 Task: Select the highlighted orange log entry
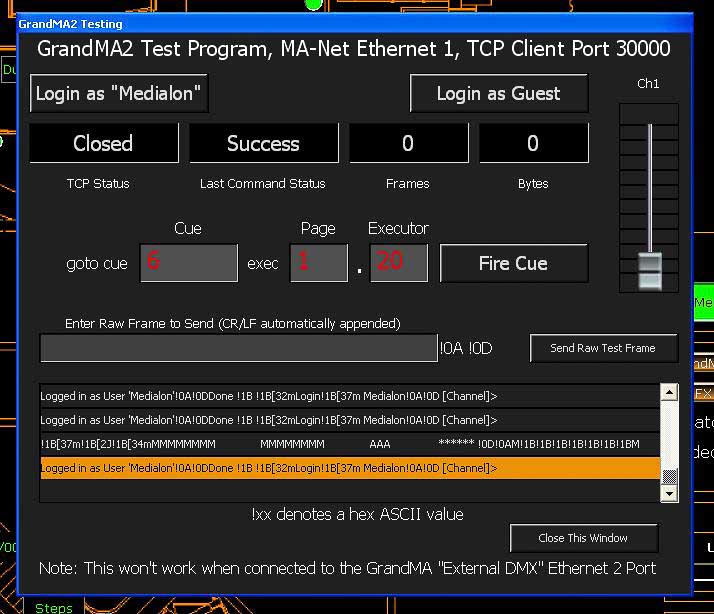[350, 468]
